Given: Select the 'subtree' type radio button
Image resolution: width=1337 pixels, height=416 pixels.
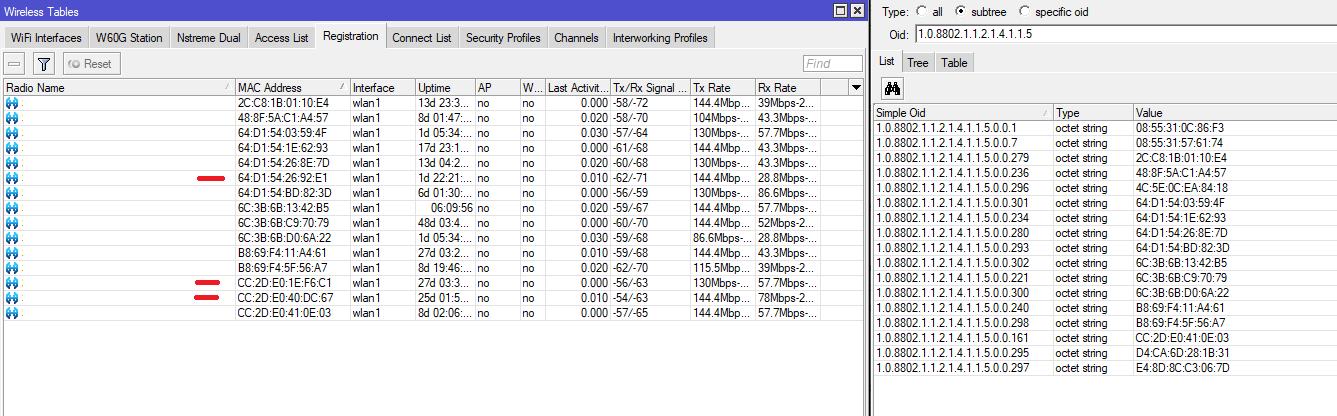Looking at the screenshot, I should pyautogui.click(x=961, y=11).
